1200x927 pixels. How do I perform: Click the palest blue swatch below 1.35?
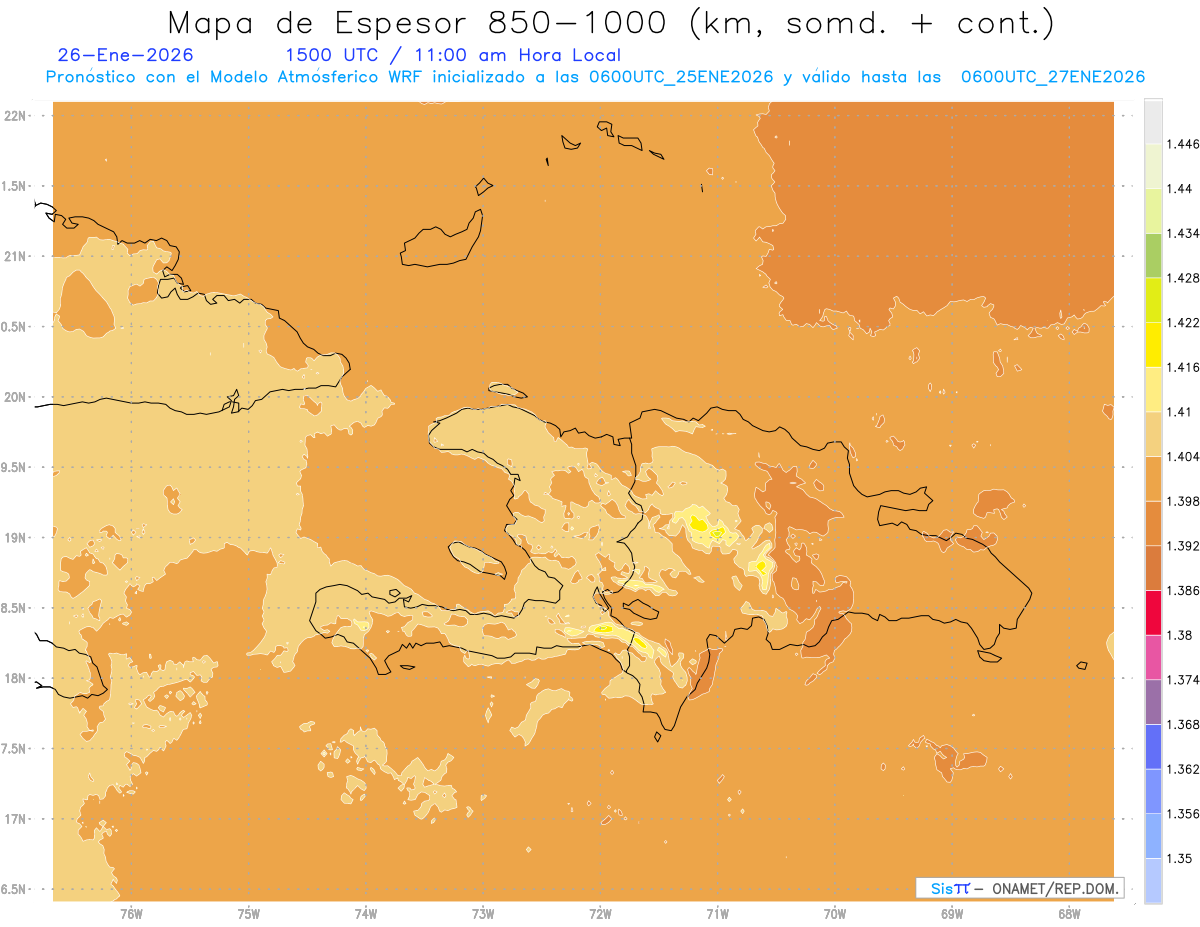(x=1153, y=881)
